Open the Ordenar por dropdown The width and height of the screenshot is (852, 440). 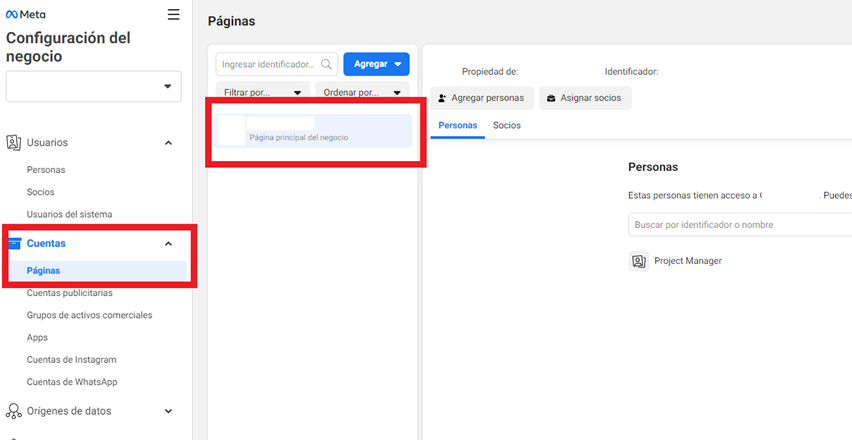coord(362,93)
